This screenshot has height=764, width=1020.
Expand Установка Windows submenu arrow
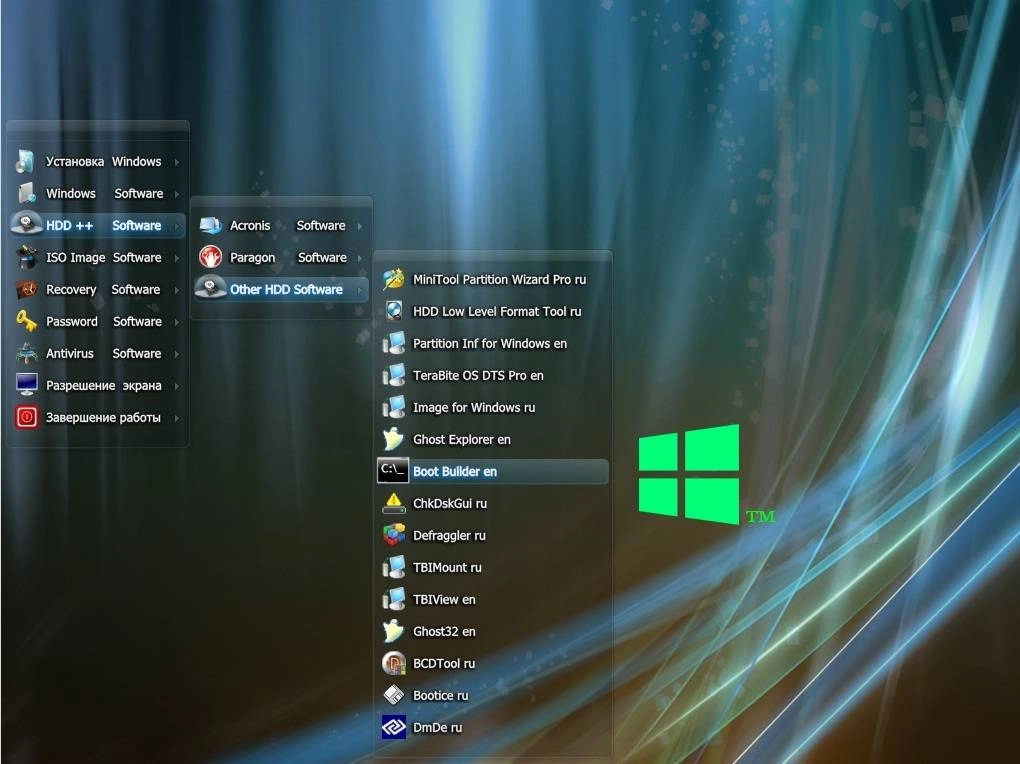(x=176, y=162)
